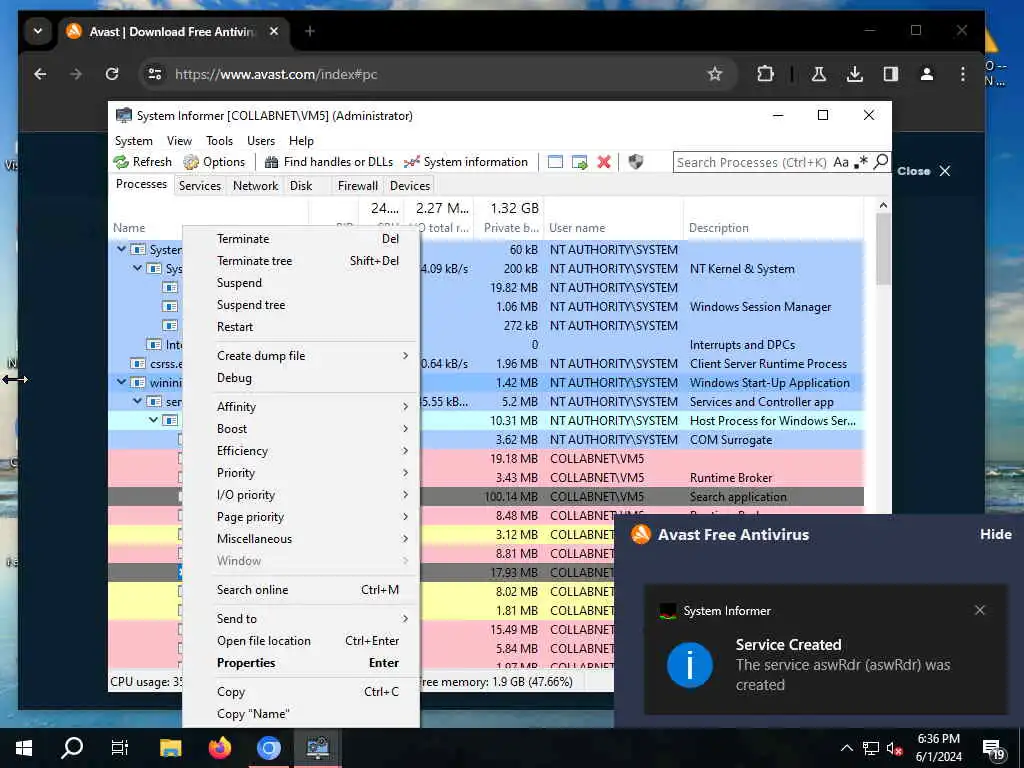Sort by the Description column header

pyautogui.click(x=775, y=228)
